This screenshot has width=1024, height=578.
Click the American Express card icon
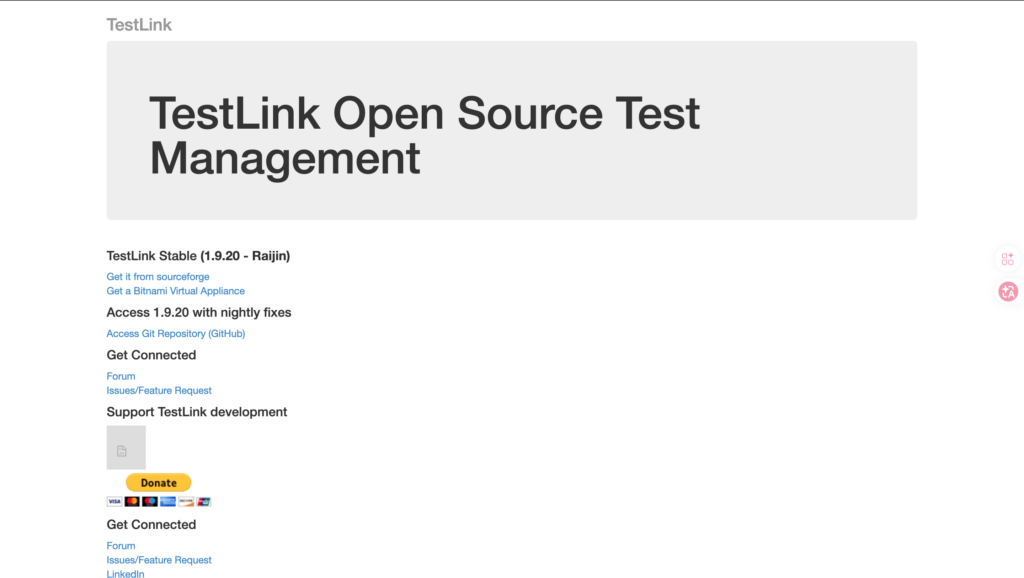point(168,501)
